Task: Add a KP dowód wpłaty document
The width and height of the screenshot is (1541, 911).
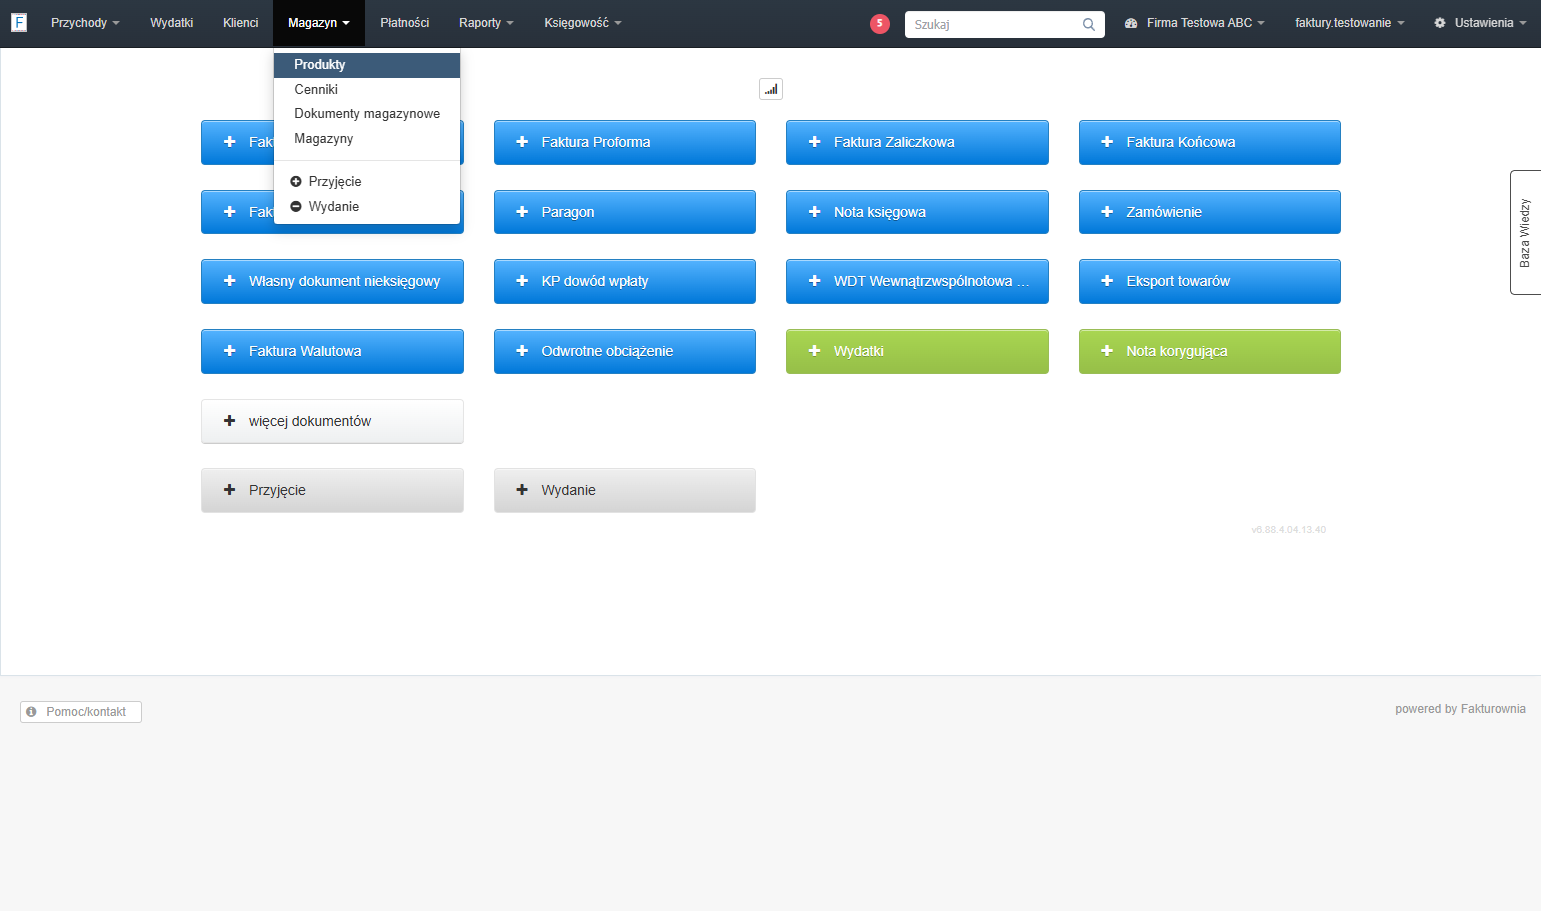Action: (x=625, y=281)
